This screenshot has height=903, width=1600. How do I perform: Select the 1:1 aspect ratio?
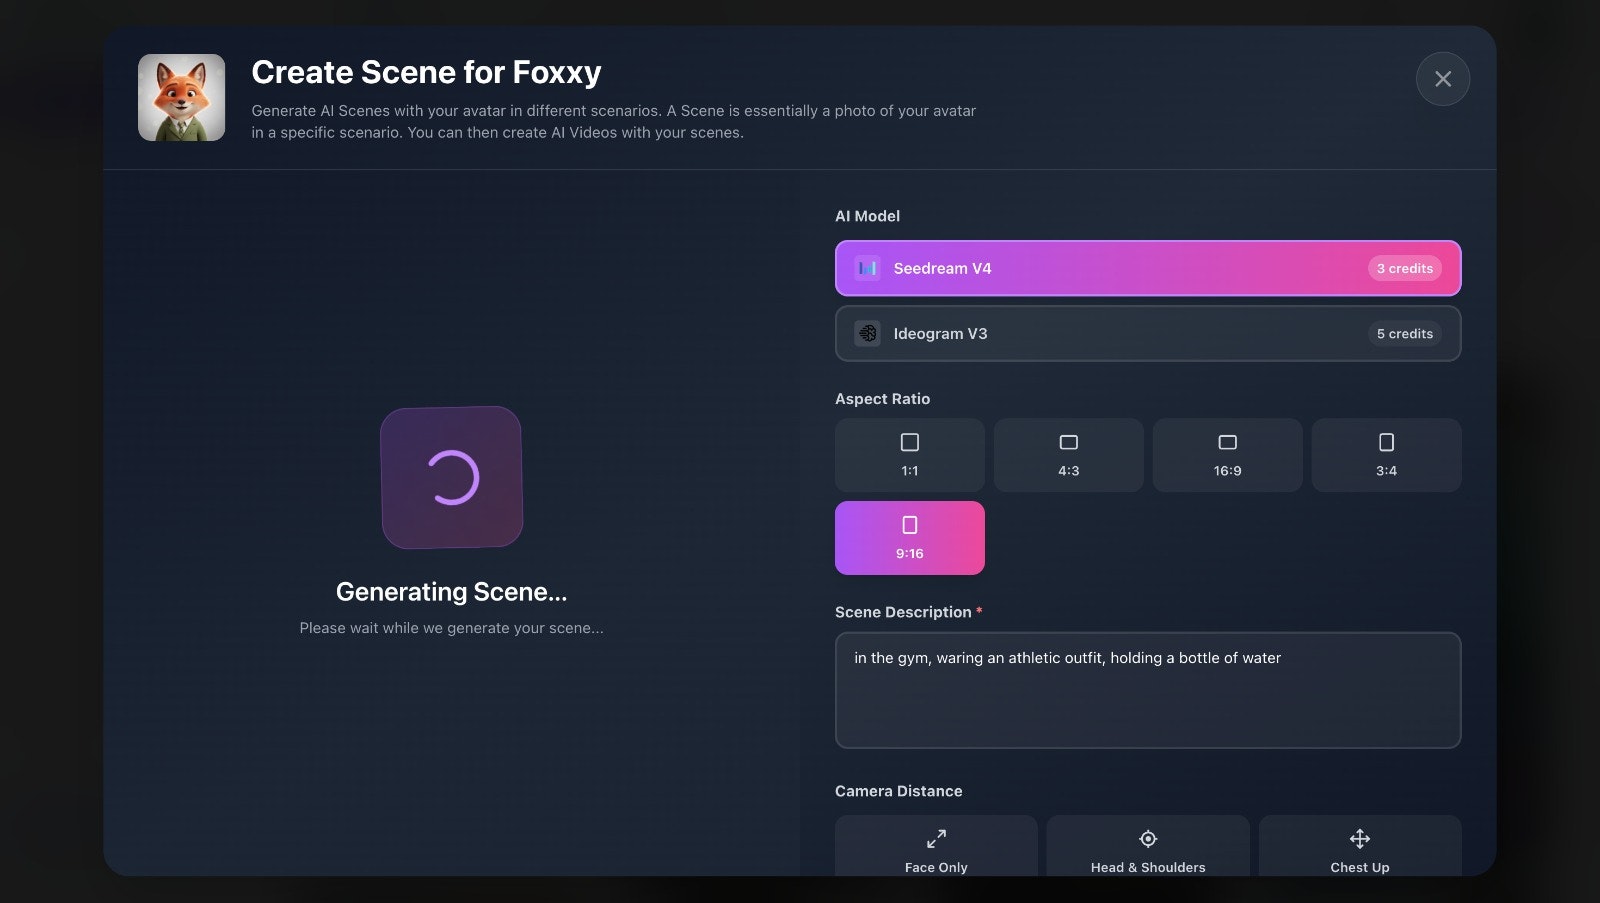pyautogui.click(x=909, y=455)
